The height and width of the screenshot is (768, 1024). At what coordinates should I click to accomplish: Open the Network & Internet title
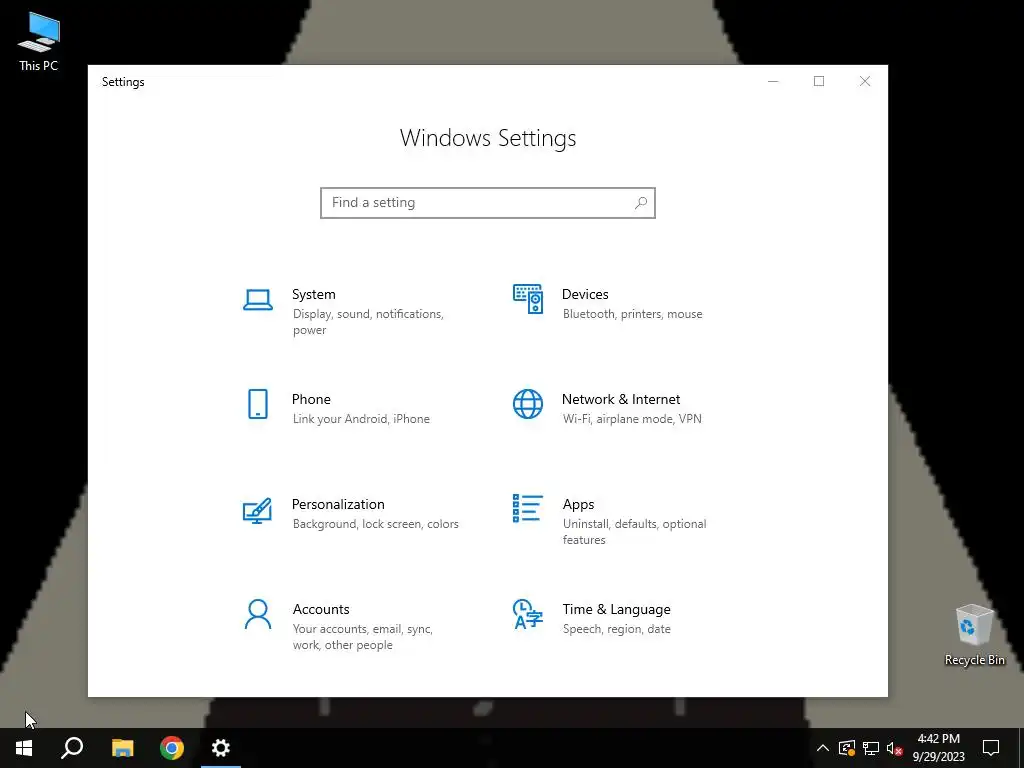click(x=621, y=400)
